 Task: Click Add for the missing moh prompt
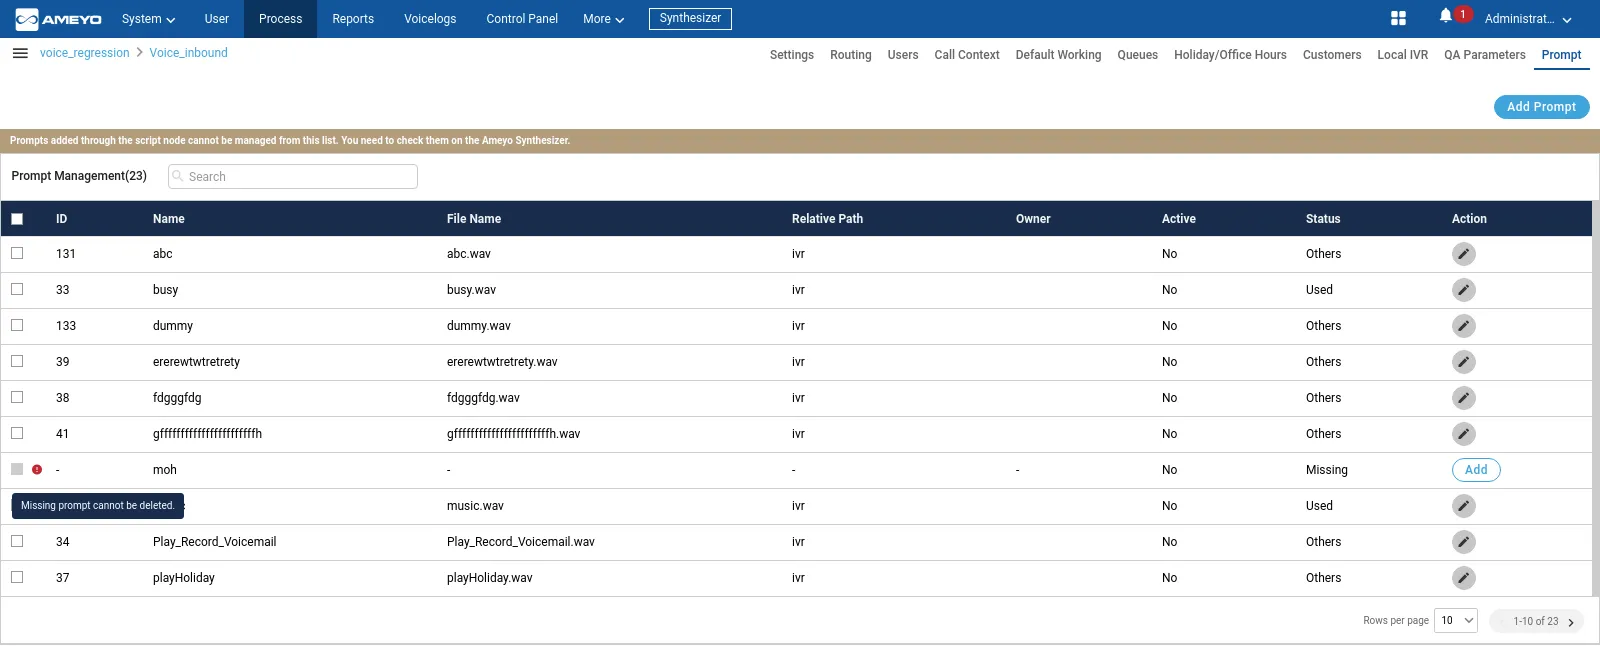(x=1476, y=470)
